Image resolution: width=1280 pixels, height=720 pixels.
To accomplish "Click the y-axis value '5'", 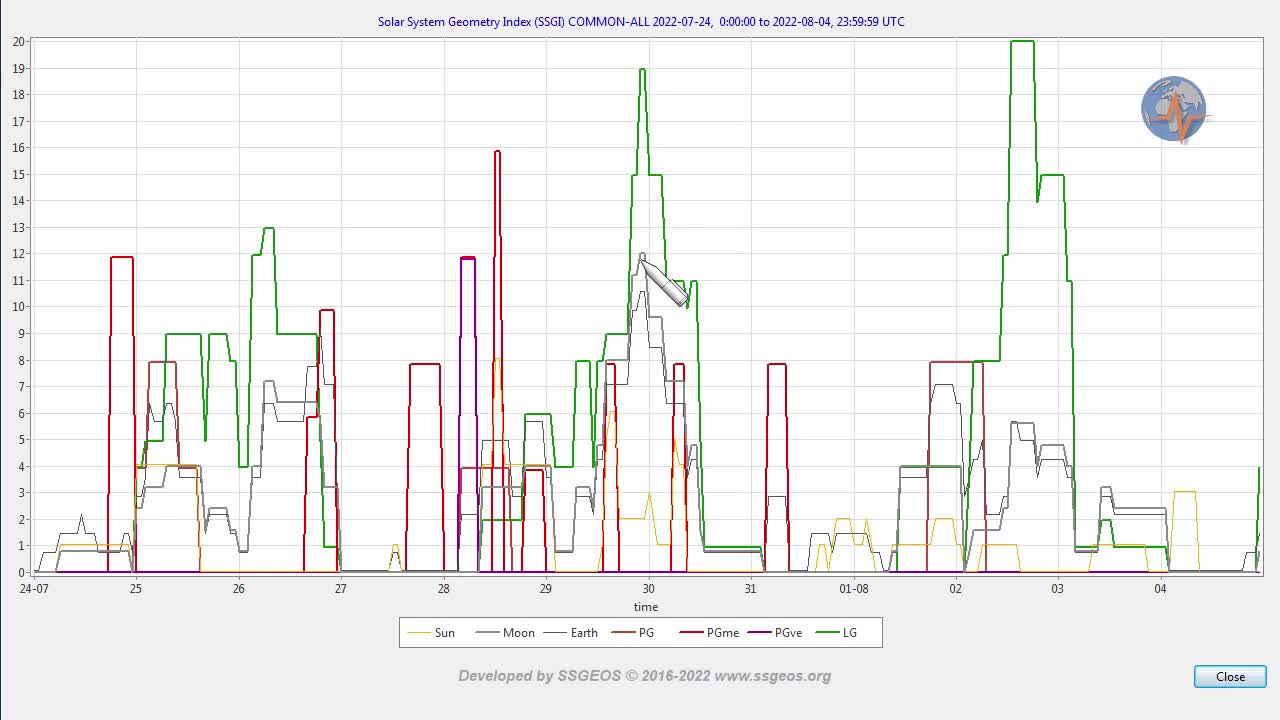I will (21, 440).
